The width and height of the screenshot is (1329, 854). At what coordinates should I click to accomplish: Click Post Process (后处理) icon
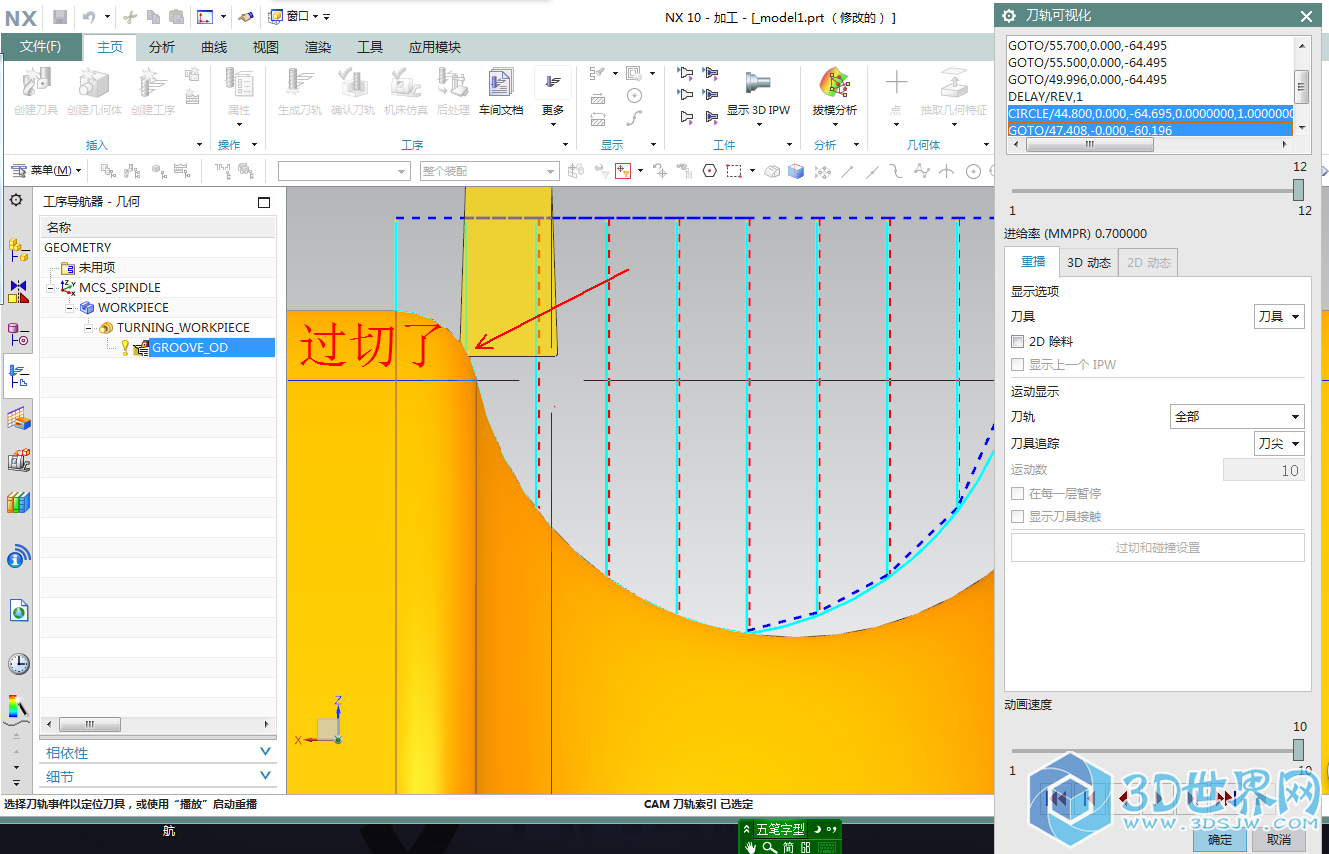(x=453, y=92)
